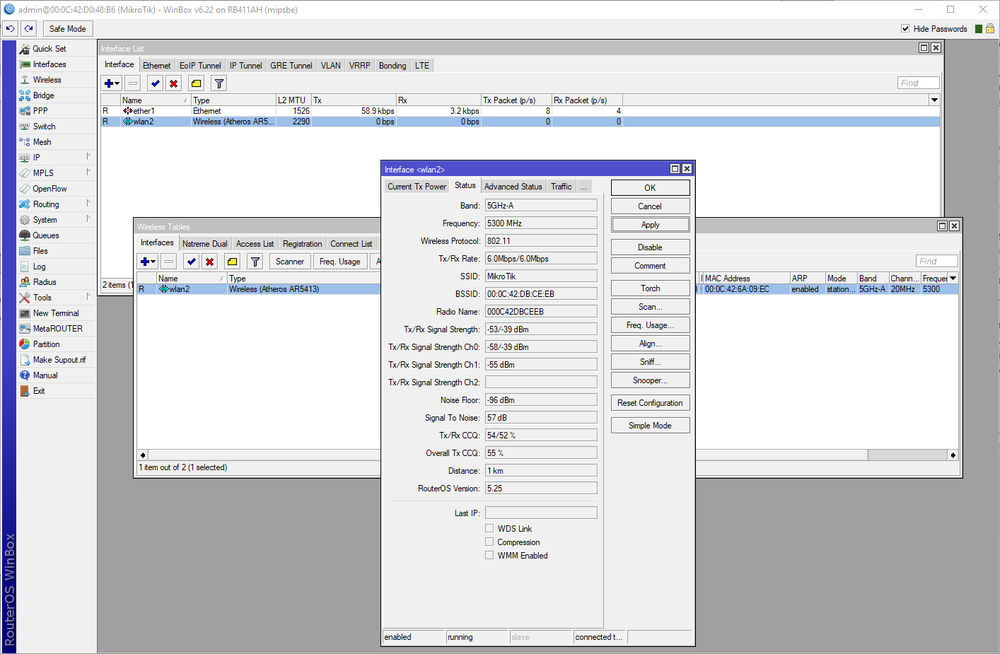This screenshot has width=1000, height=654.
Task: Toggle the Compression checkbox
Action: pos(489,542)
